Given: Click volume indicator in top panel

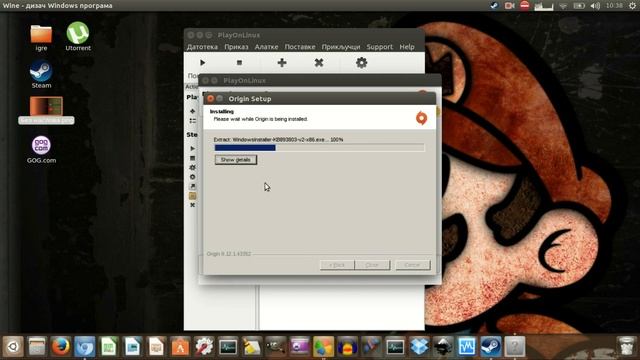Looking at the screenshot, I should click(x=595, y=6).
